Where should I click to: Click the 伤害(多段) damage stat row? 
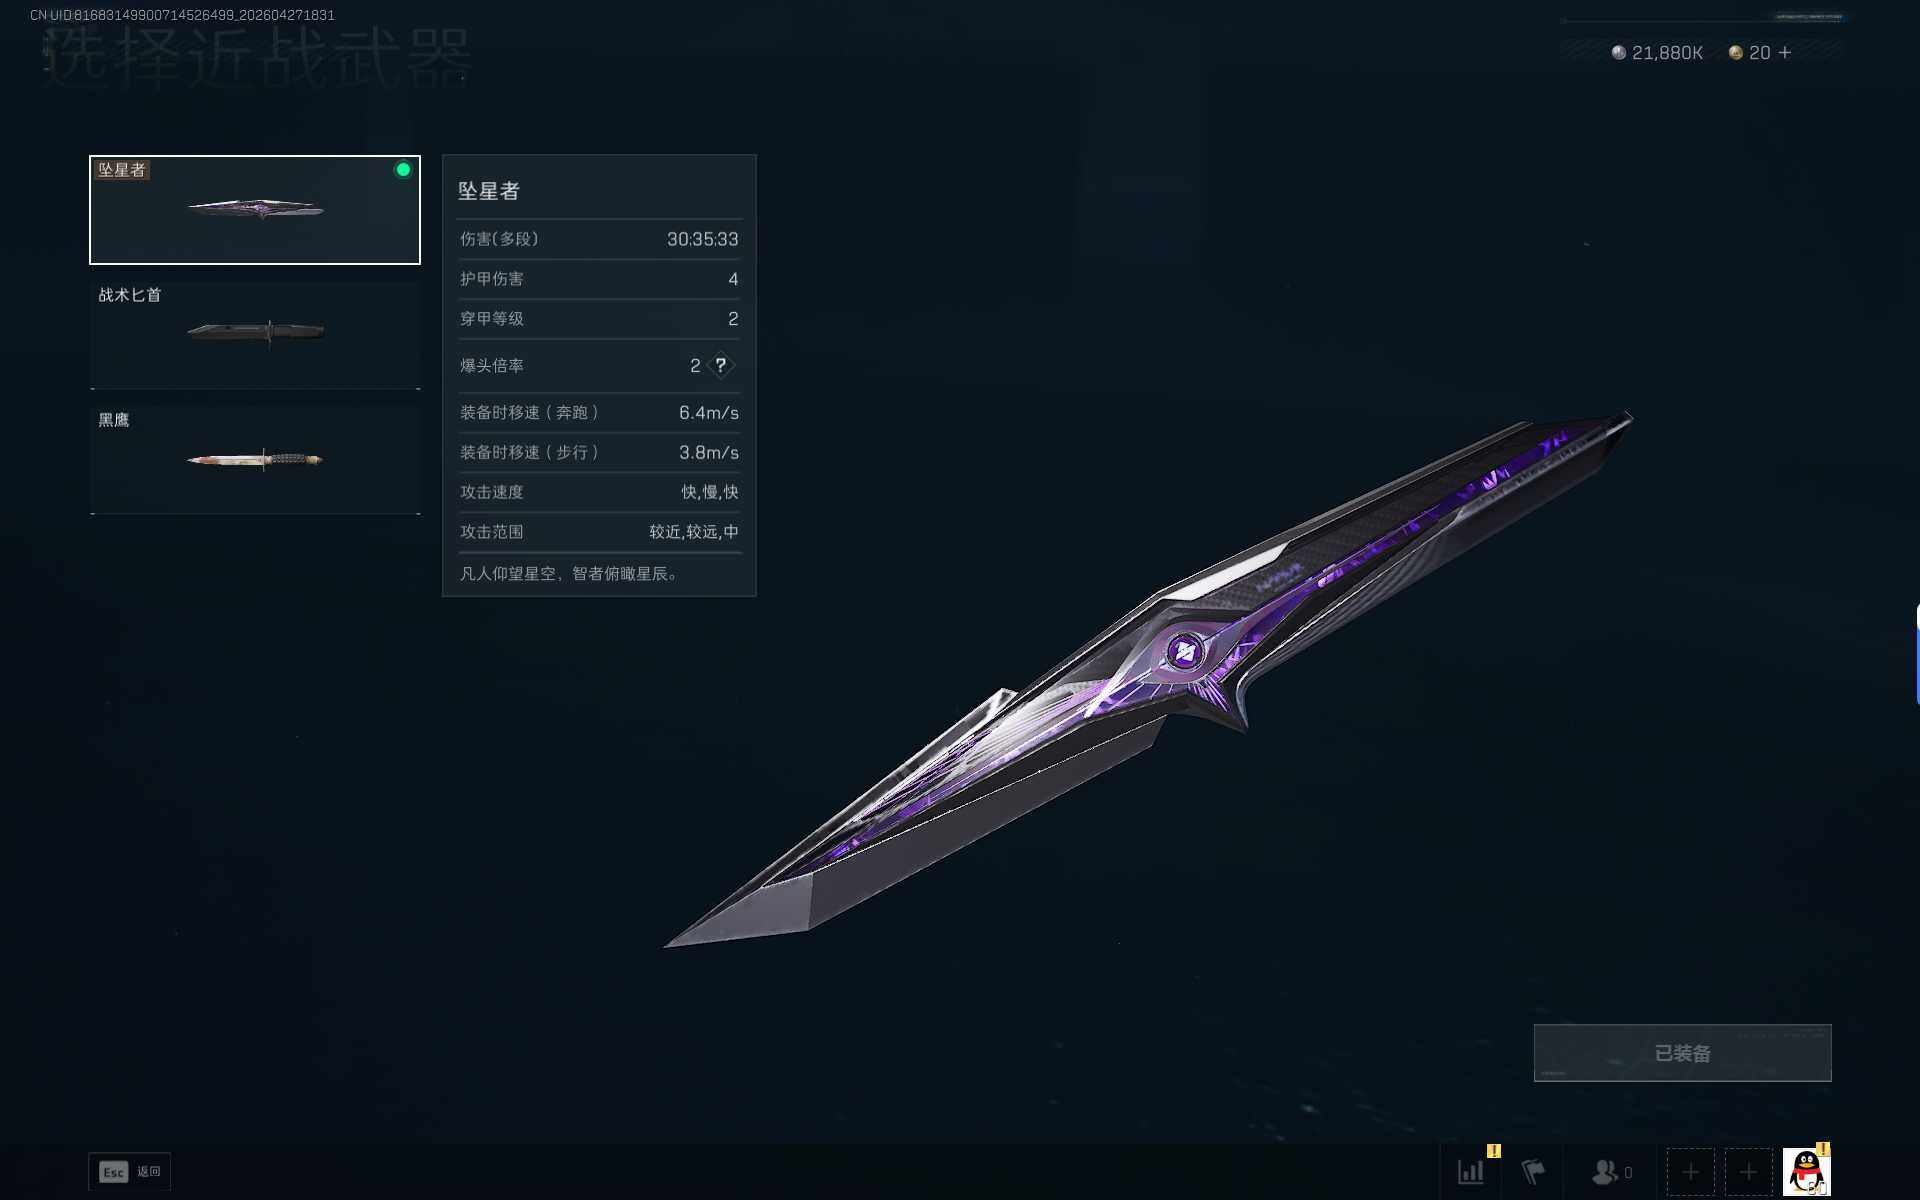coord(599,239)
